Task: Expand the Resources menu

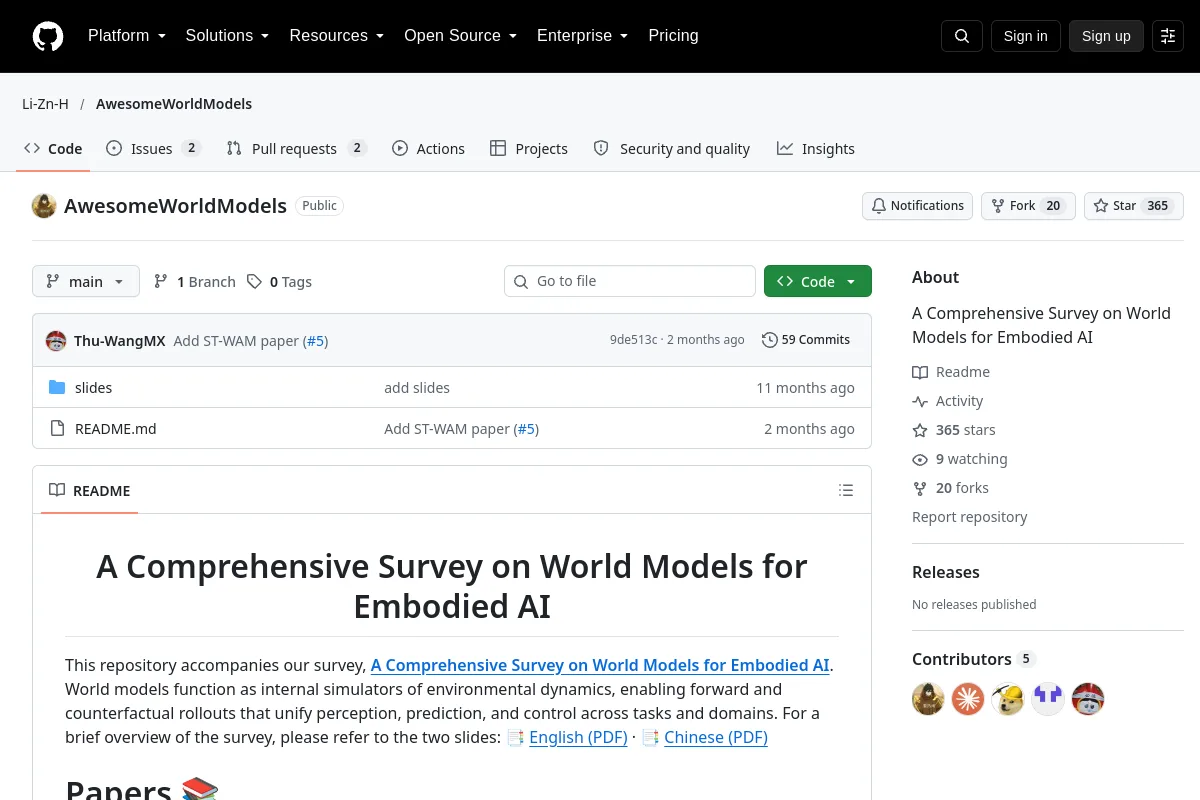Action: pyautogui.click(x=337, y=36)
